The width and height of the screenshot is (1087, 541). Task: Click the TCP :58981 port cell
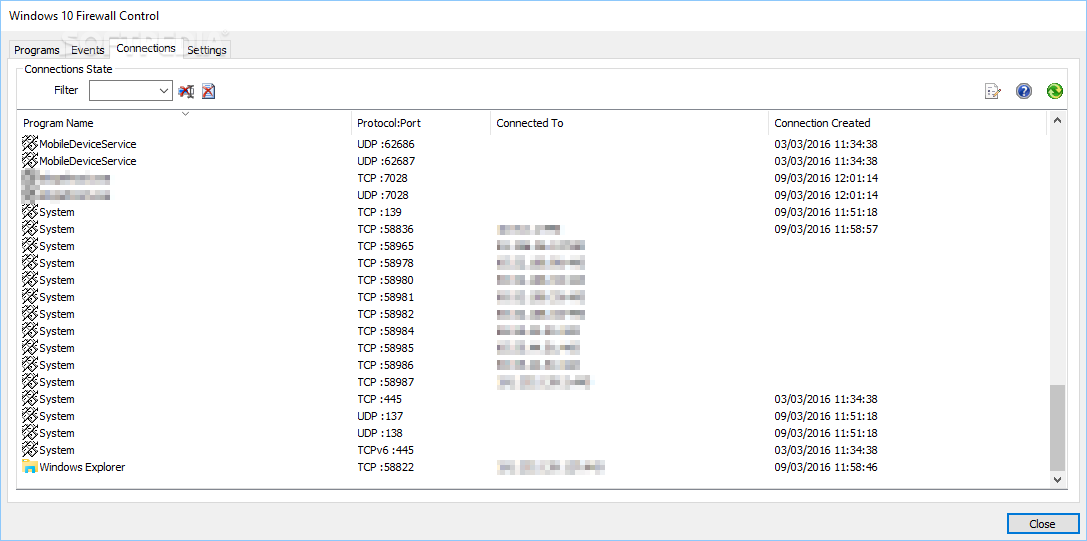[x=385, y=297]
